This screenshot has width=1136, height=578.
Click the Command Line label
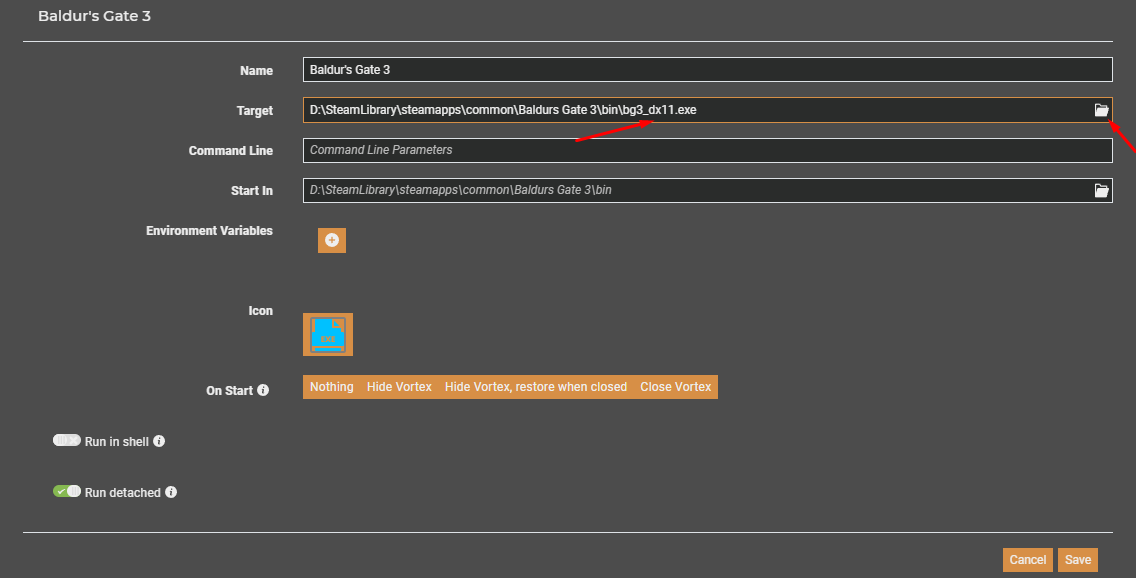[x=231, y=151]
